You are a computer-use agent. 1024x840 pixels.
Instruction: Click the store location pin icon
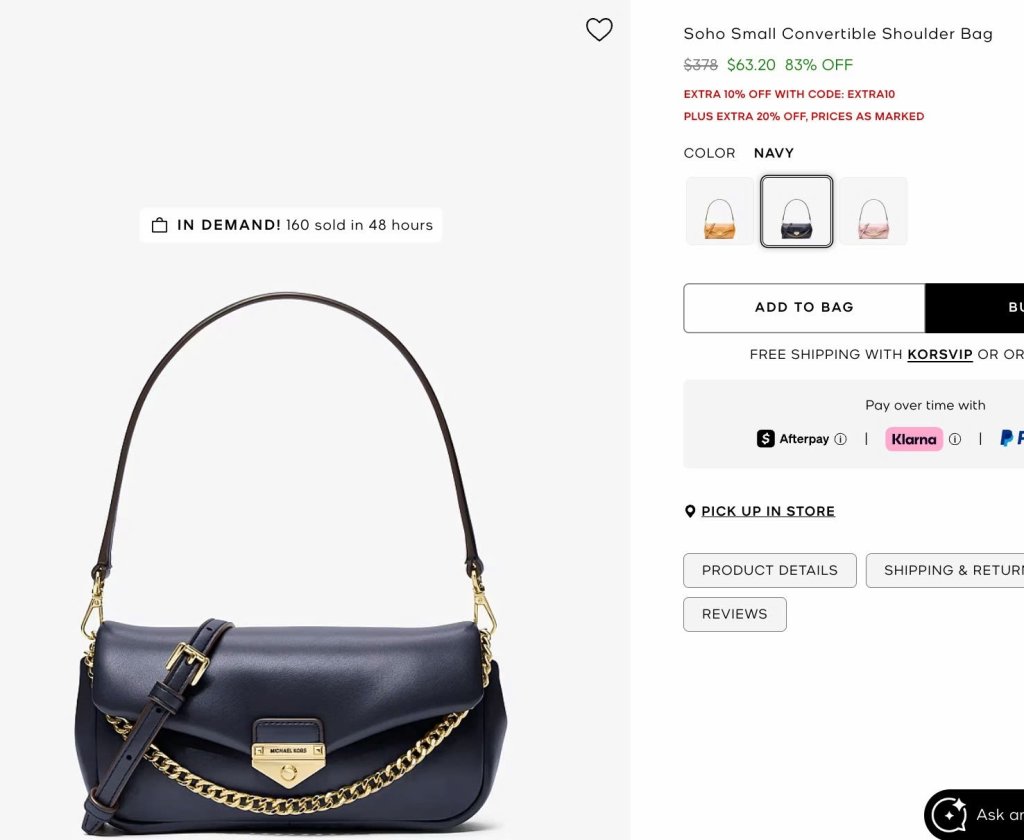(690, 511)
